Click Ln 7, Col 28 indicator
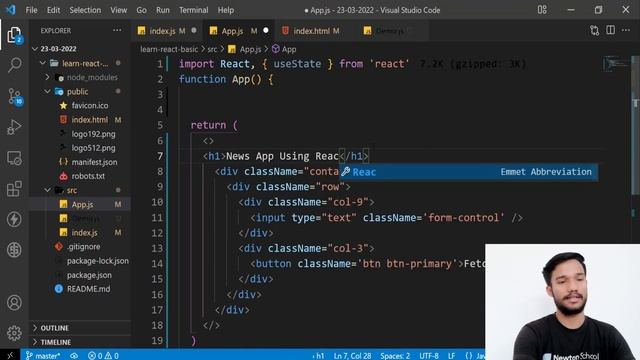Screen dimensions: 640x360 [352, 356]
